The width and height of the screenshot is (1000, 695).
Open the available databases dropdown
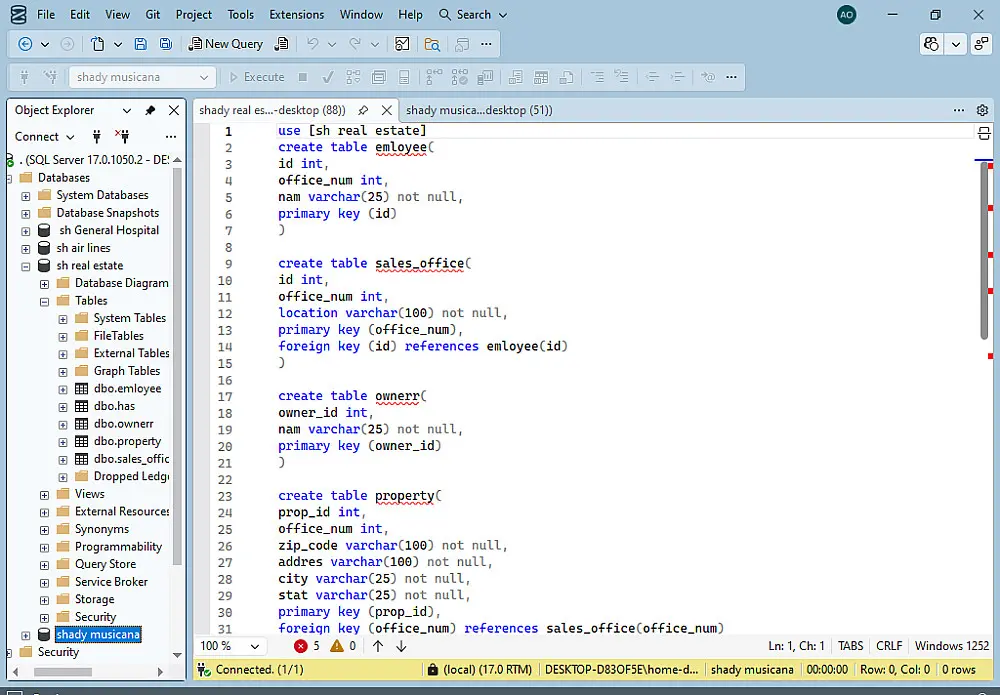pos(204,77)
